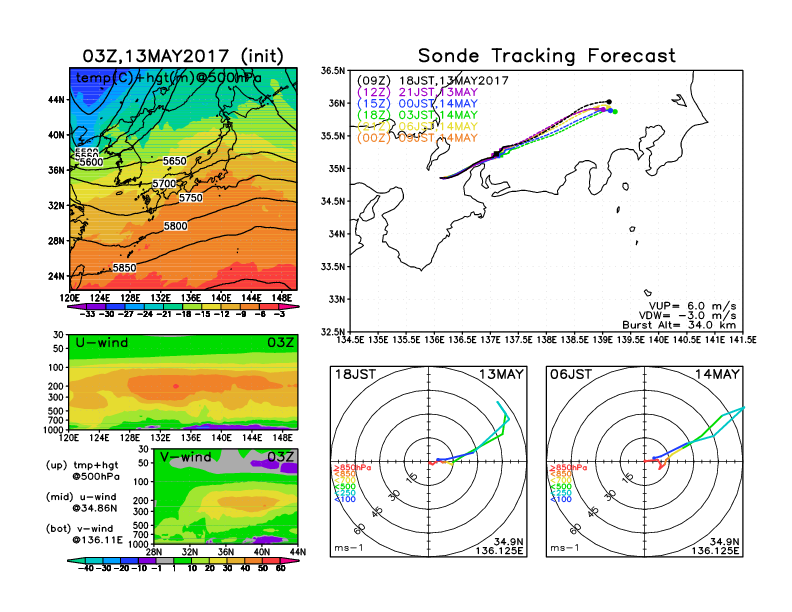Click the 5850 height contour label

(x=124, y=268)
